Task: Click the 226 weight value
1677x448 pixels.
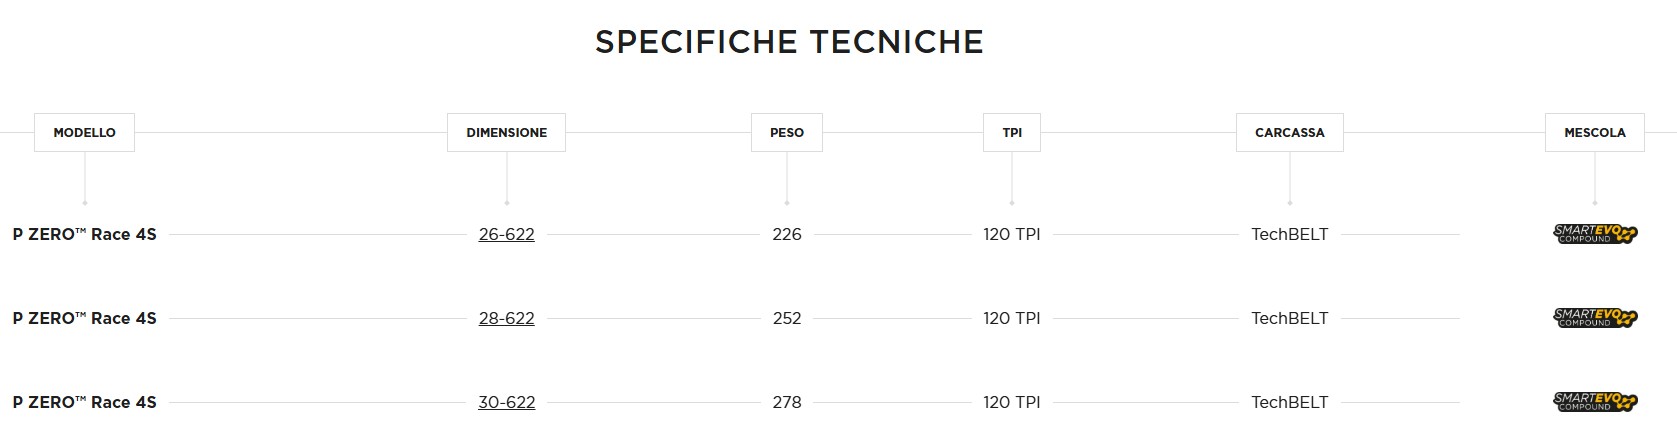Action: (x=787, y=234)
